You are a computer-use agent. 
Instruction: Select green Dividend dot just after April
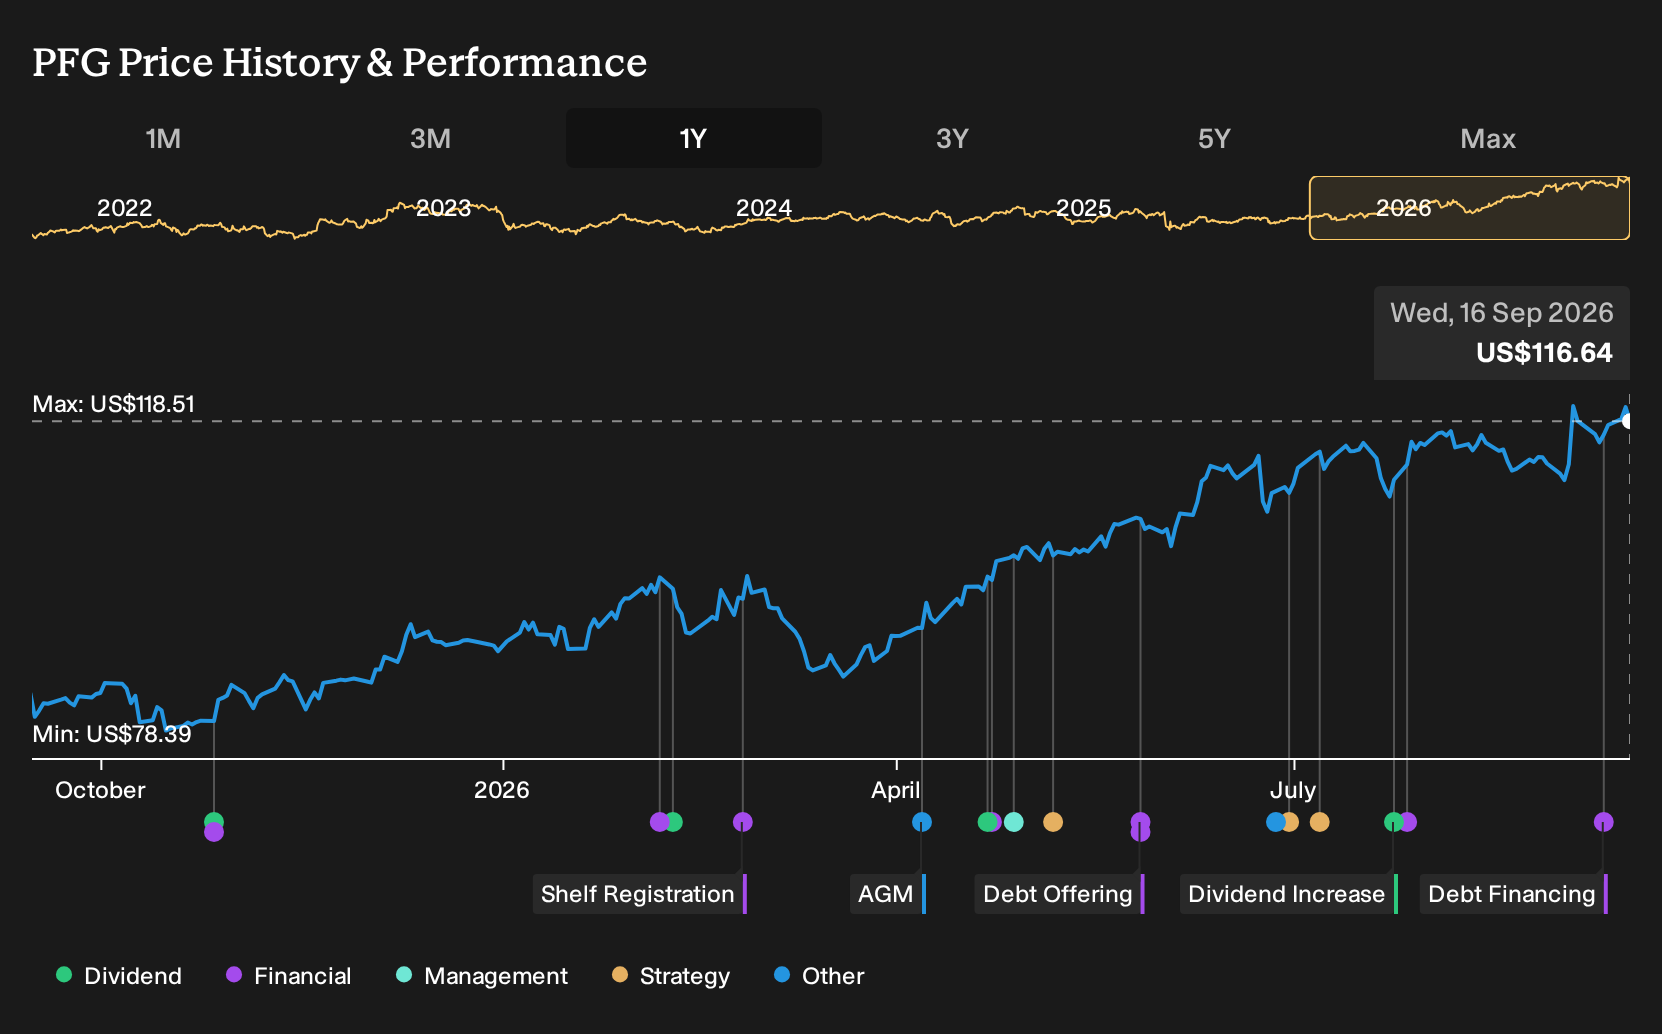[x=987, y=822]
